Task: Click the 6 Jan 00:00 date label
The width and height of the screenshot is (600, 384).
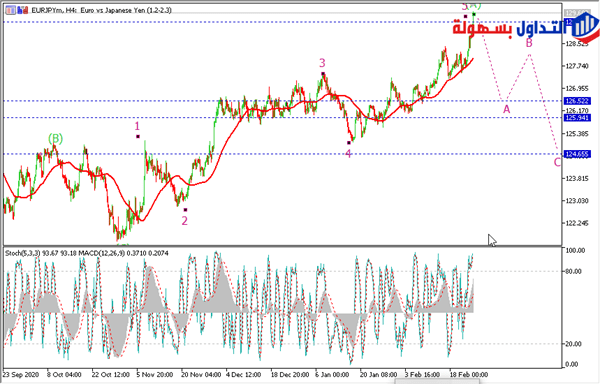Action: tap(332, 374)
